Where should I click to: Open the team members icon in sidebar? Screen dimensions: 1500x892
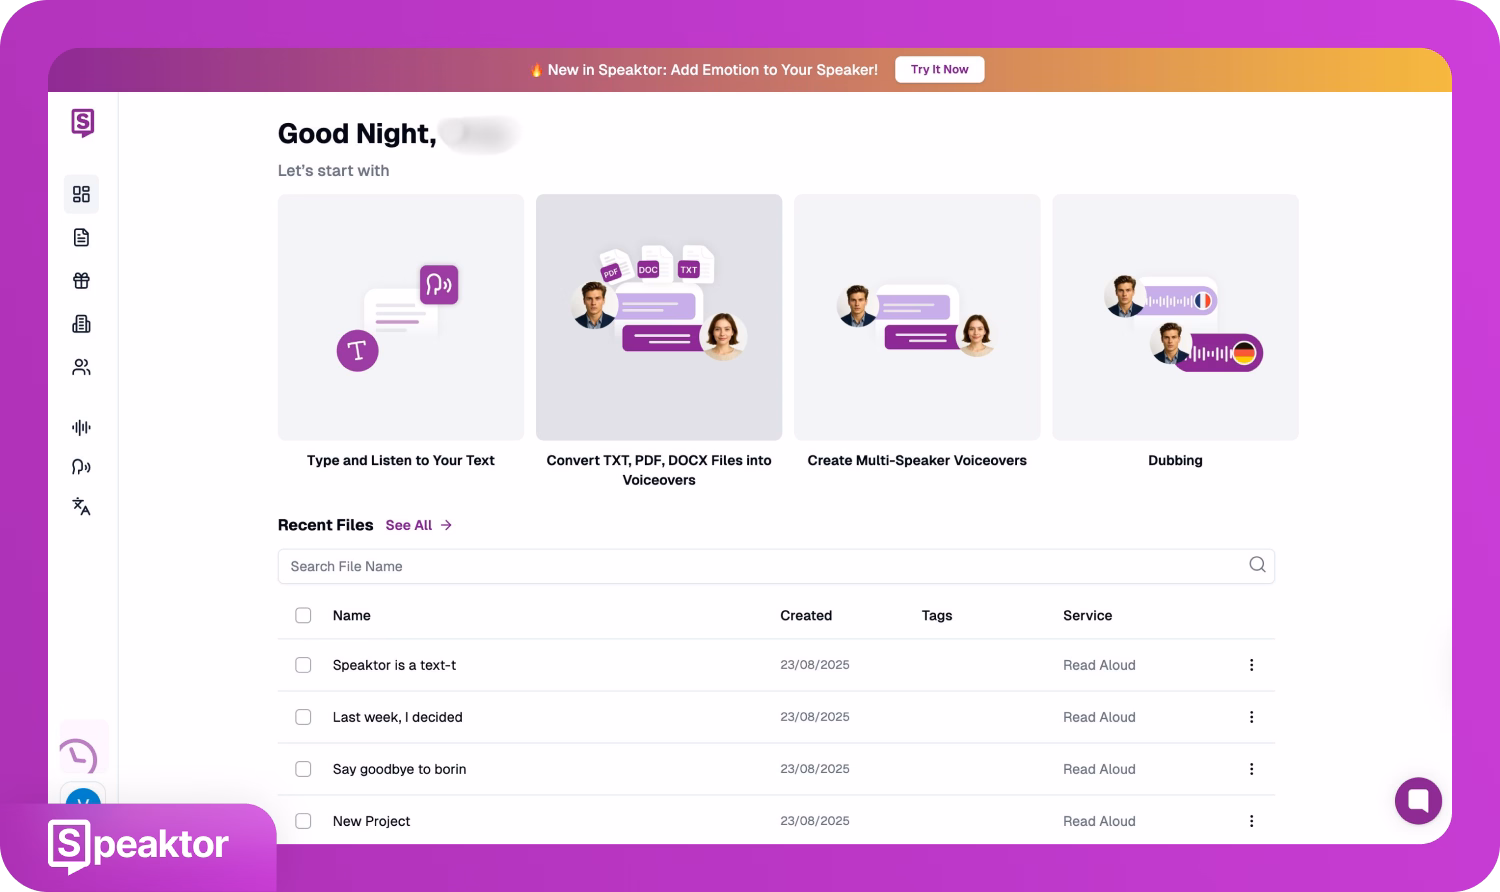pos(81,367)
